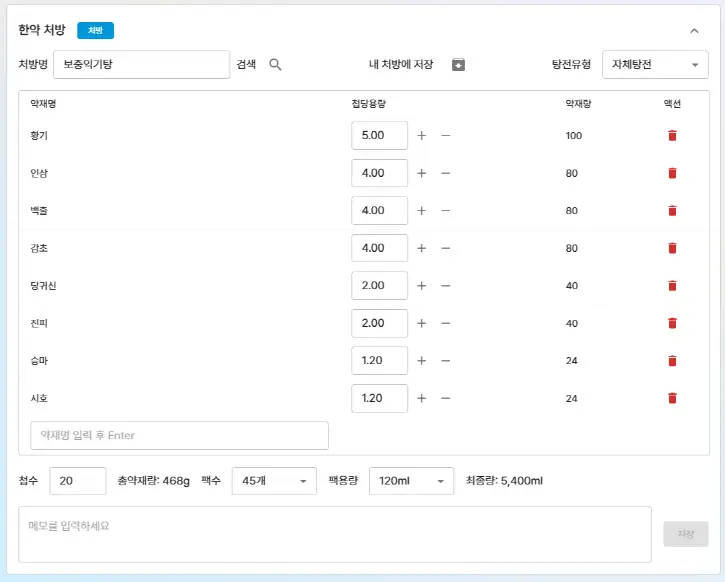The width and height of the screenshot is (725, 582).
Task: Decrease 백출 dosage with minus button
Action: click(x=446, y=211)
